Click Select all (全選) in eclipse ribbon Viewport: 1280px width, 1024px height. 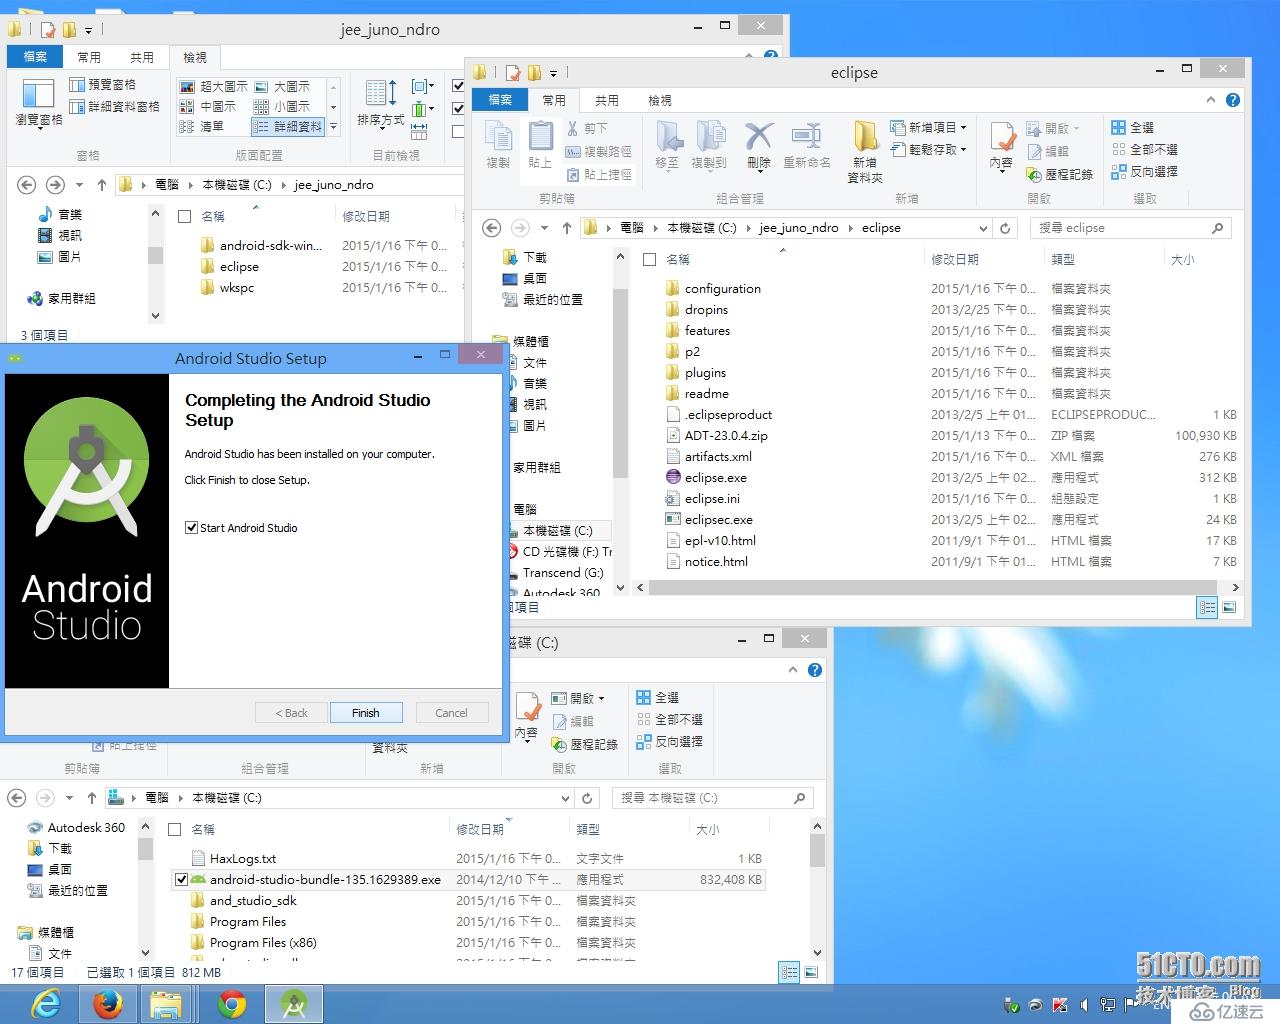(x=1133, y=127)
